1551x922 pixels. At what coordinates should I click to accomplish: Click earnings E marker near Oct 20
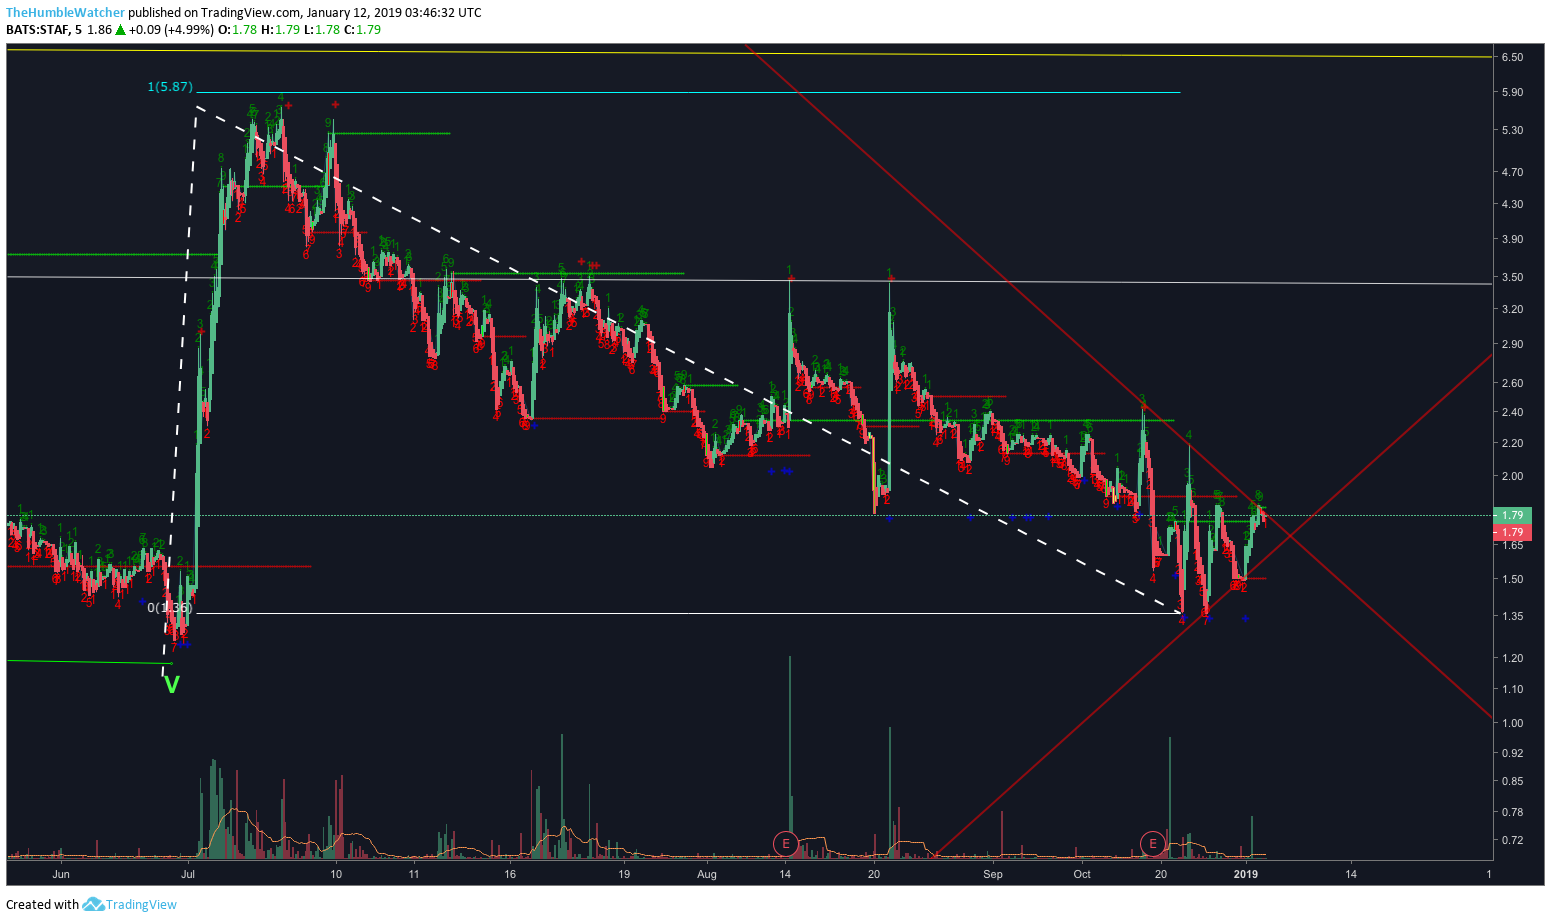click(1153, 844)
